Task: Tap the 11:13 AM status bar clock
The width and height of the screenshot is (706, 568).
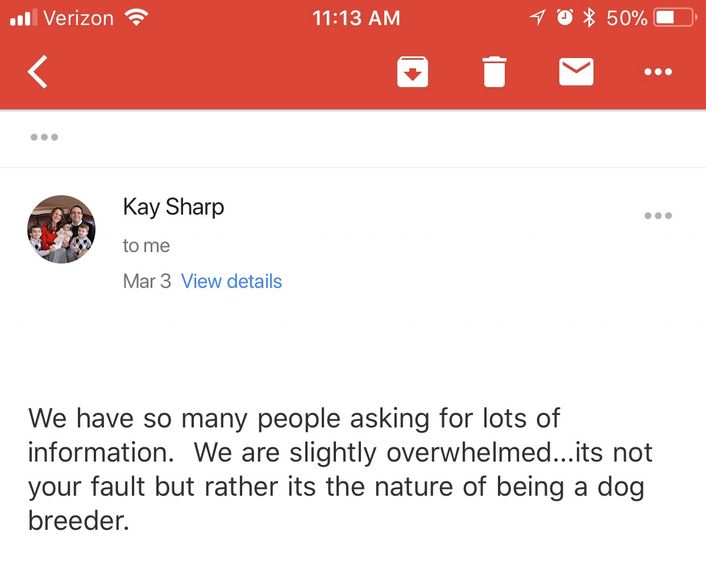Action: 356,18
